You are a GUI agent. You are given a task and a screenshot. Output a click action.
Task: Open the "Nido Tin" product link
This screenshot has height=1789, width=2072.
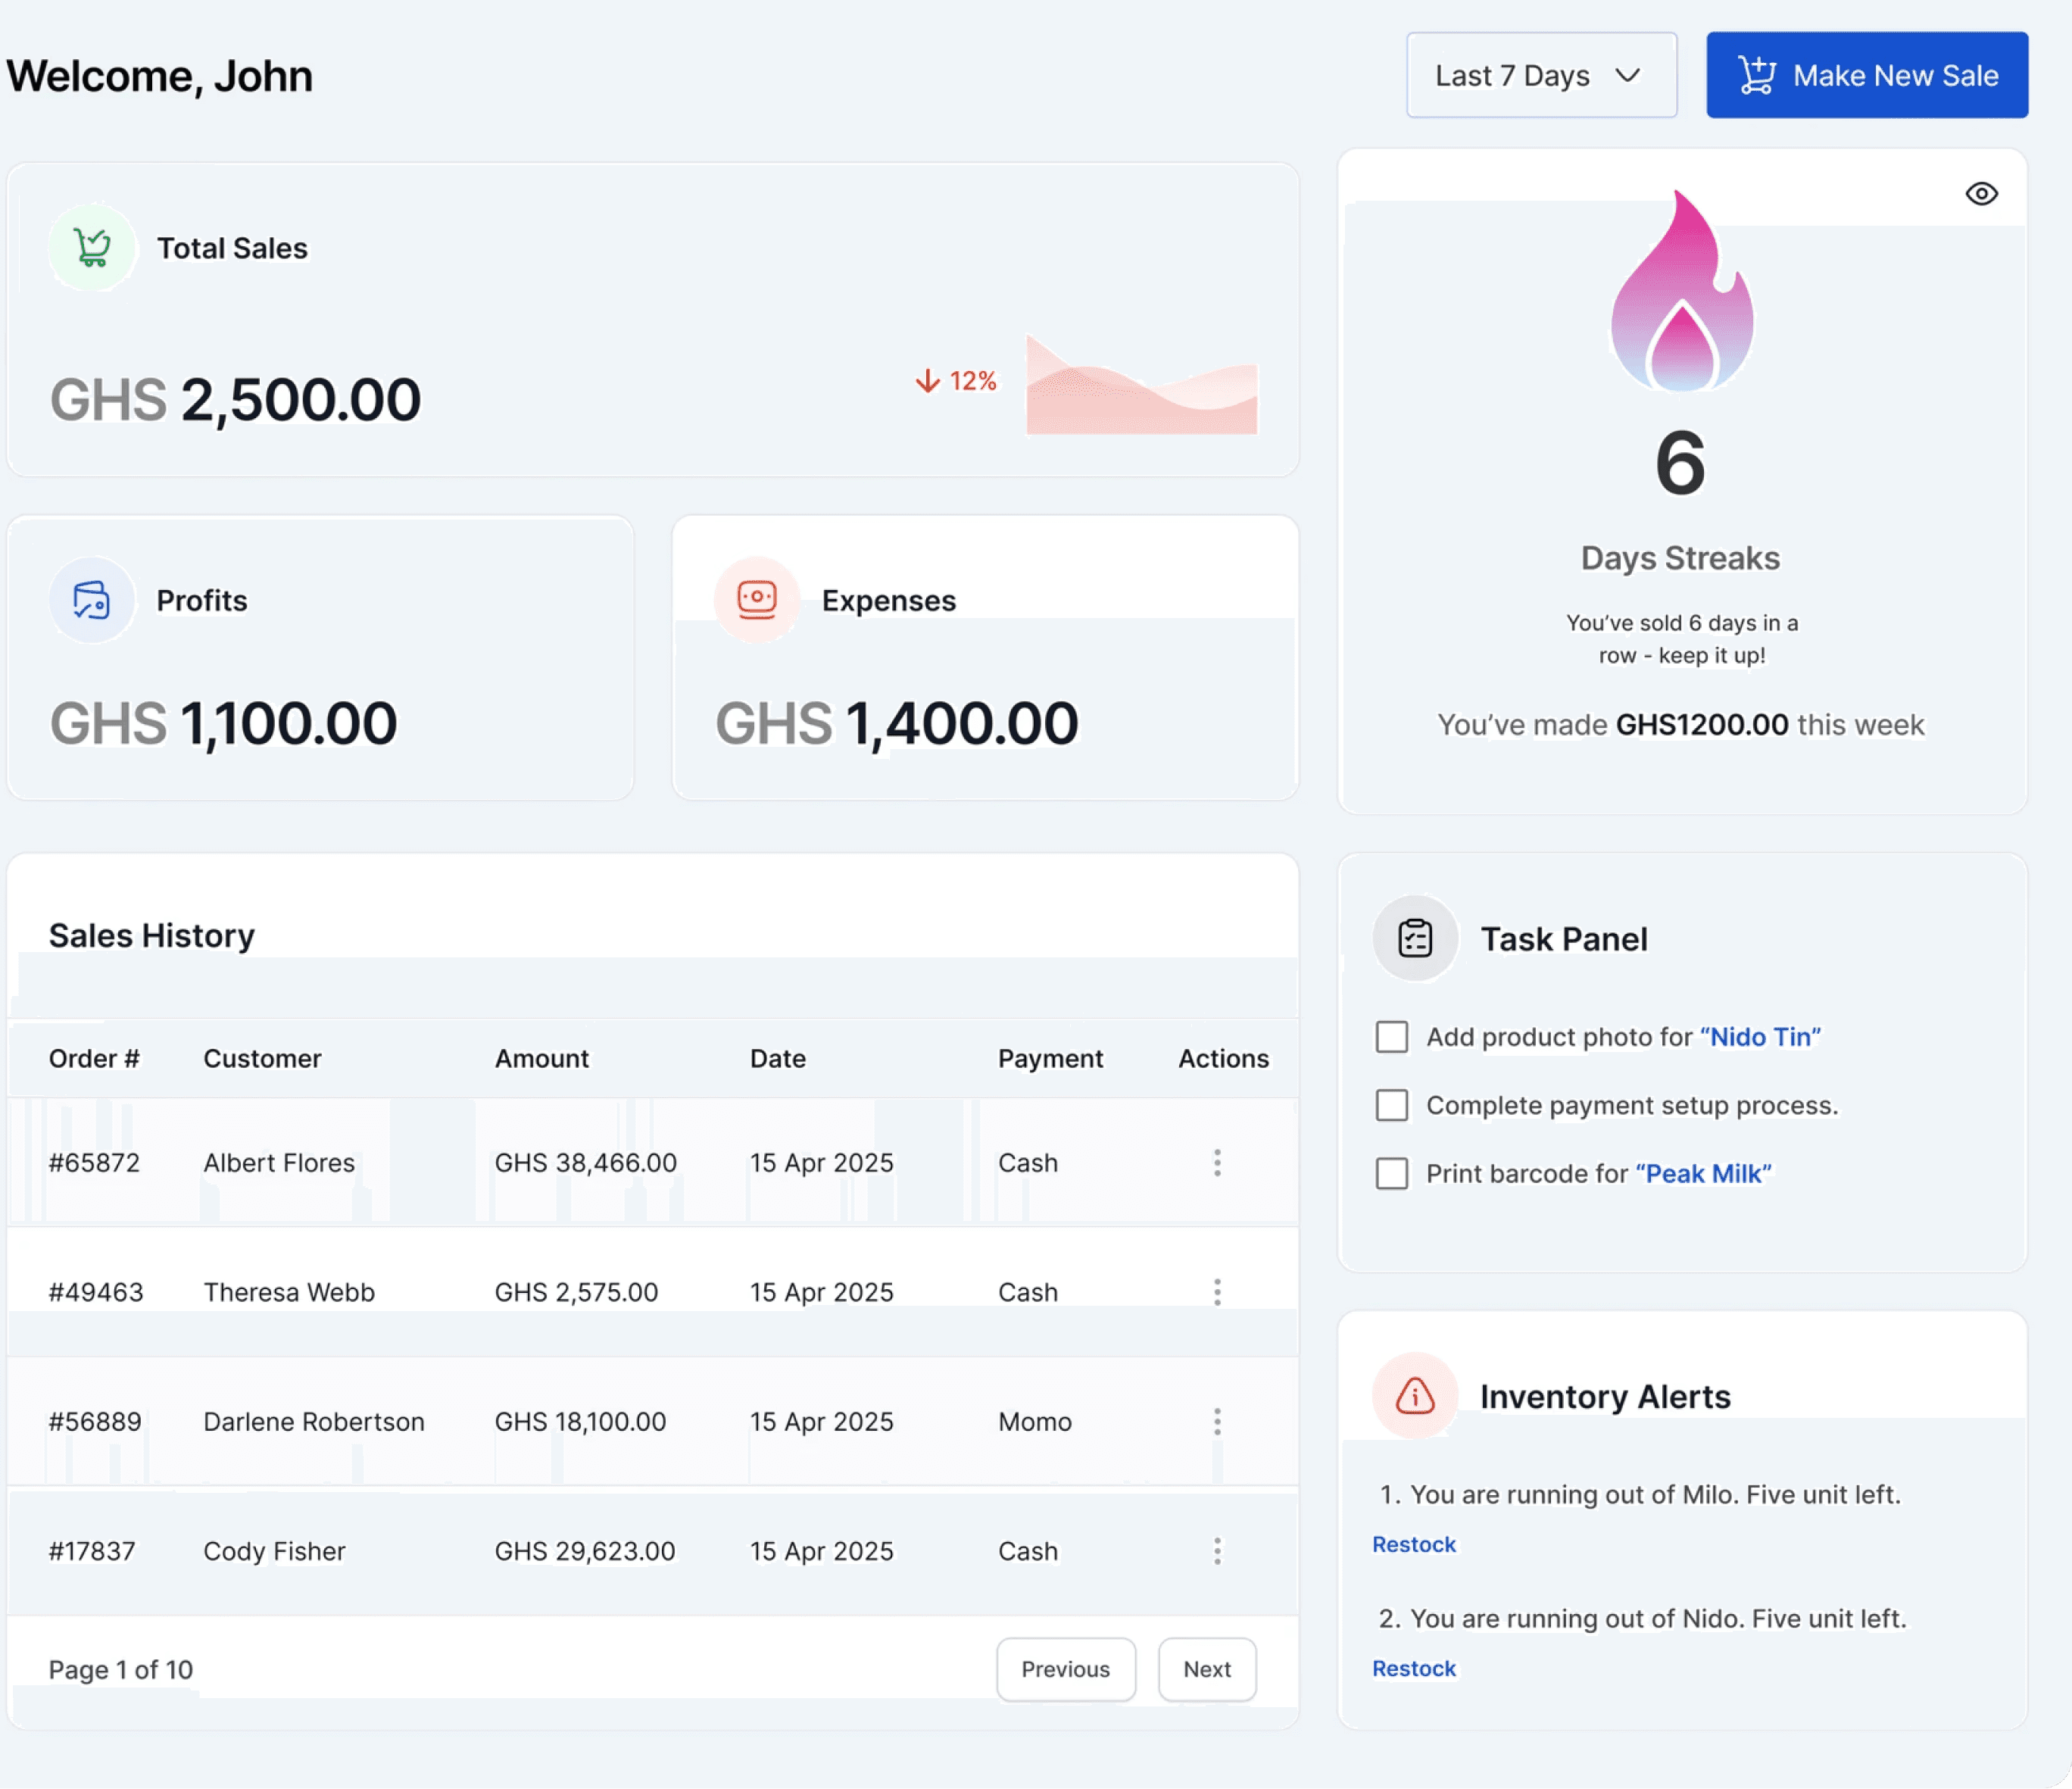(x=1759, y=1037)
